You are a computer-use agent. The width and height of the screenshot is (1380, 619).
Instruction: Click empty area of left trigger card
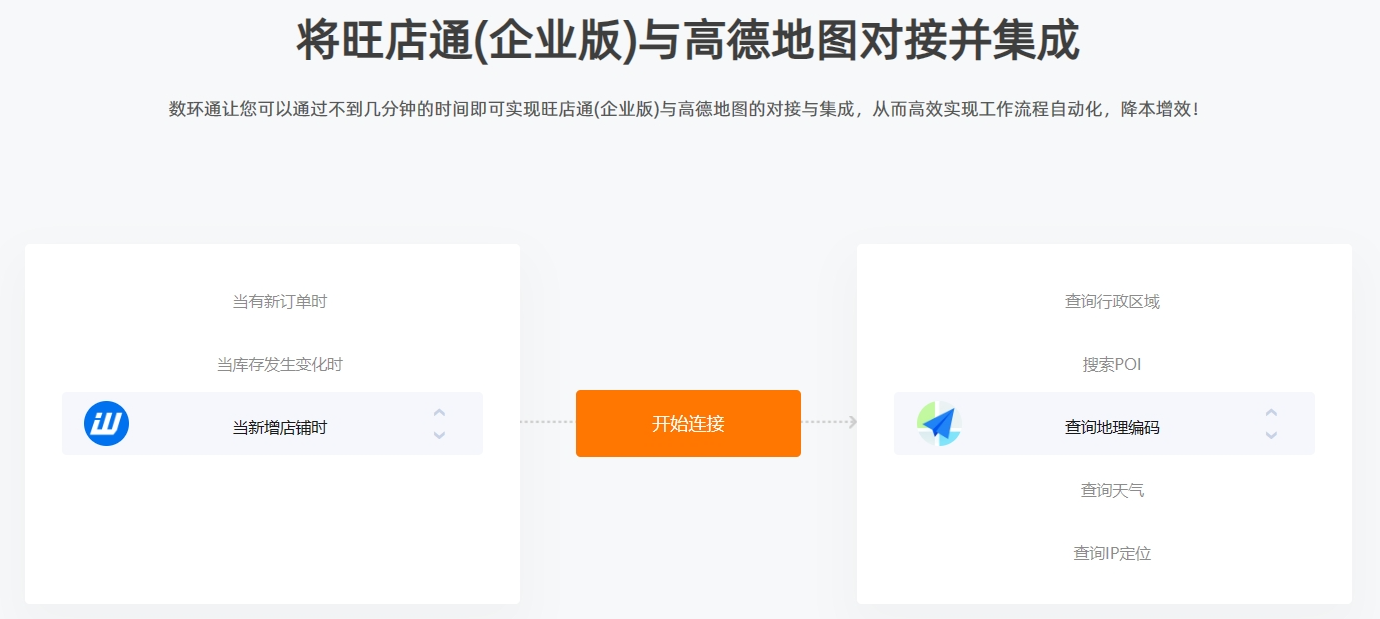(272, 530)
